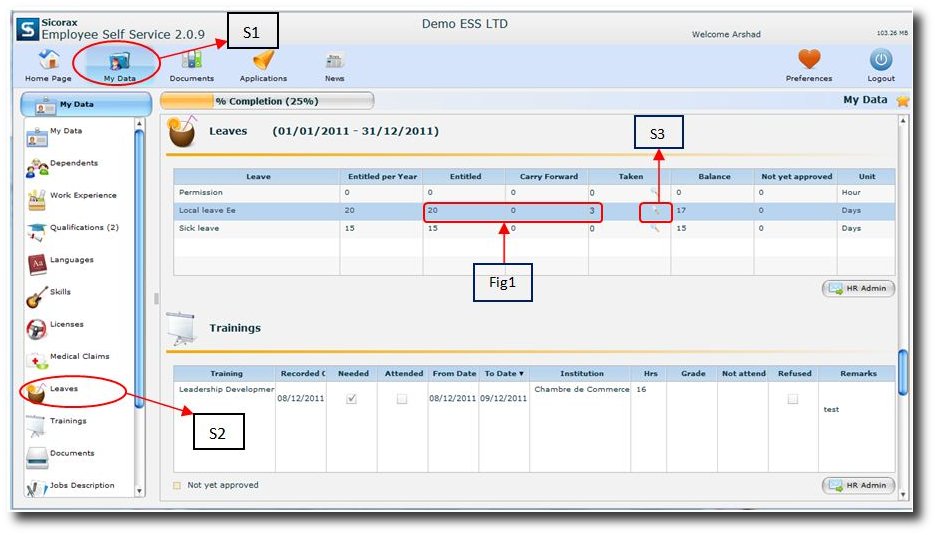Collapse the My Data sidebar panel header

point(86,104)
